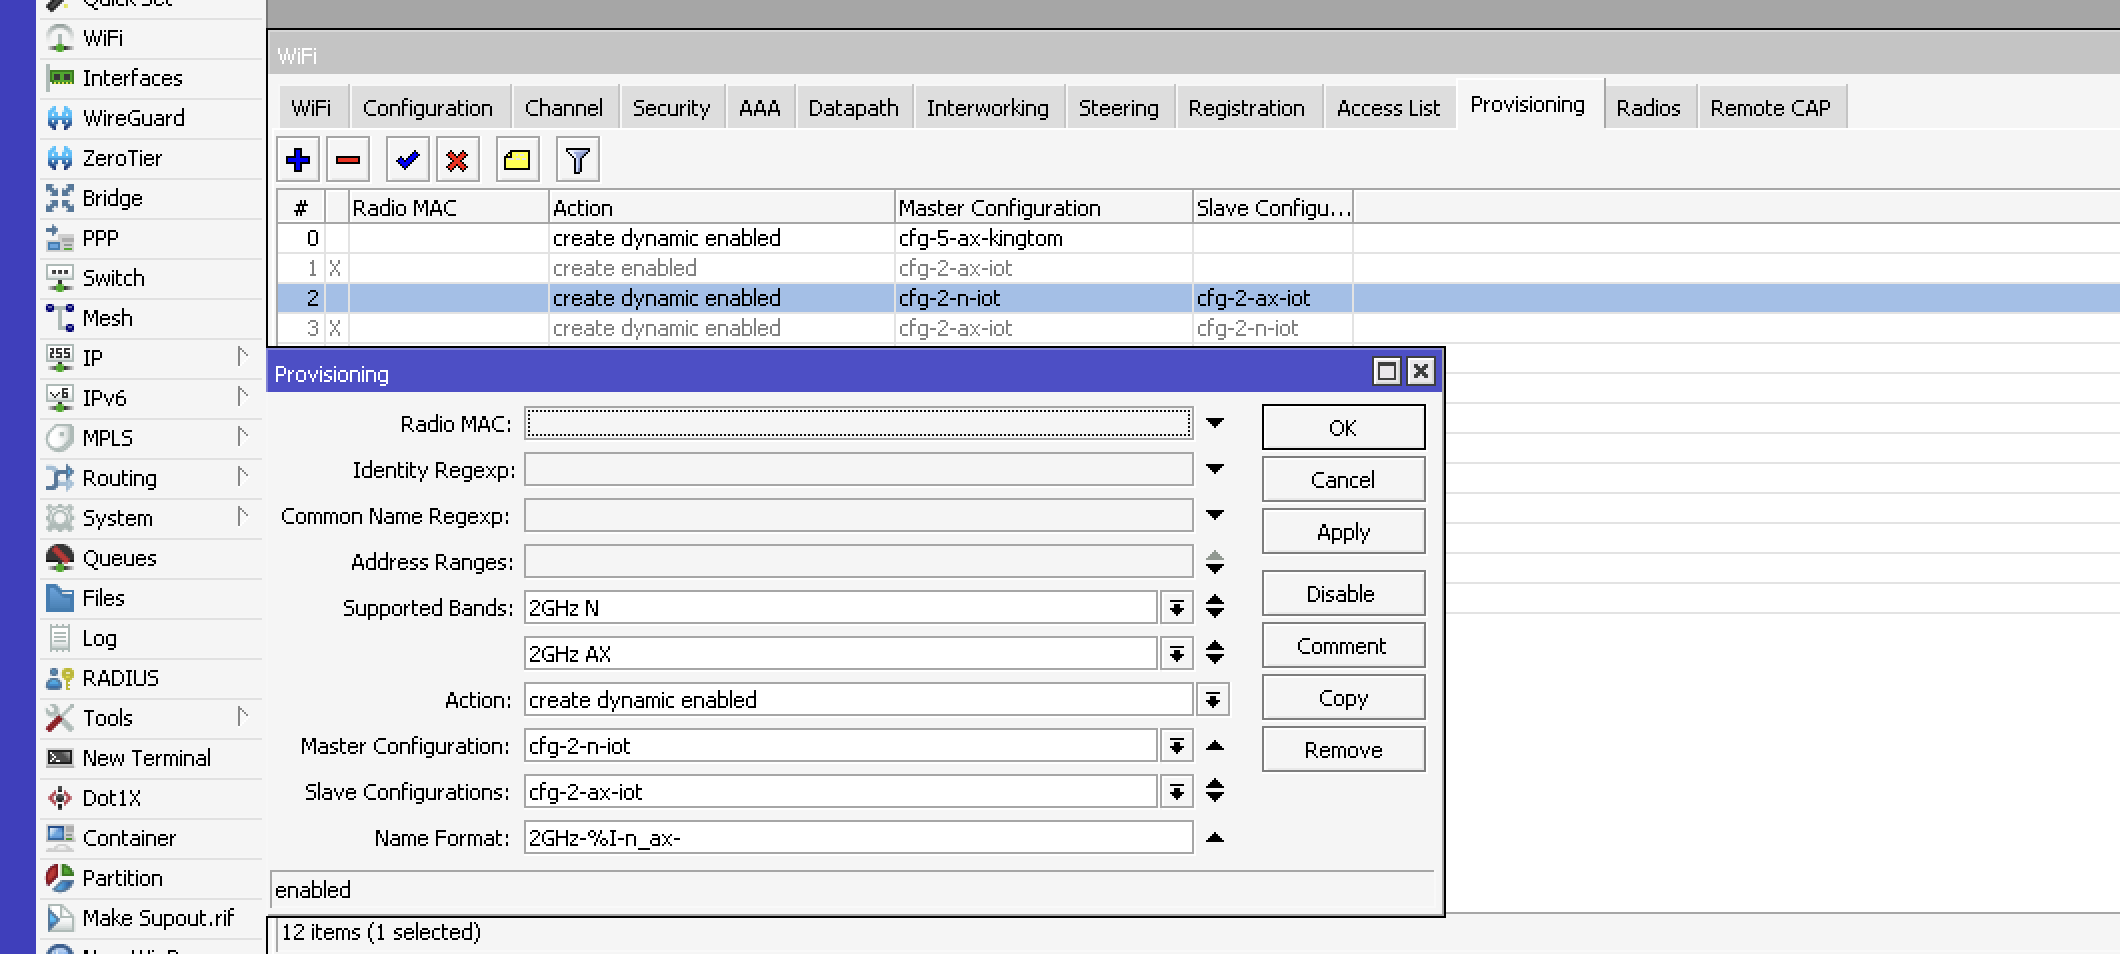This screenshot has height=954, width=2120.
Task: Open Partition in the sidebar
Action: 122,878
